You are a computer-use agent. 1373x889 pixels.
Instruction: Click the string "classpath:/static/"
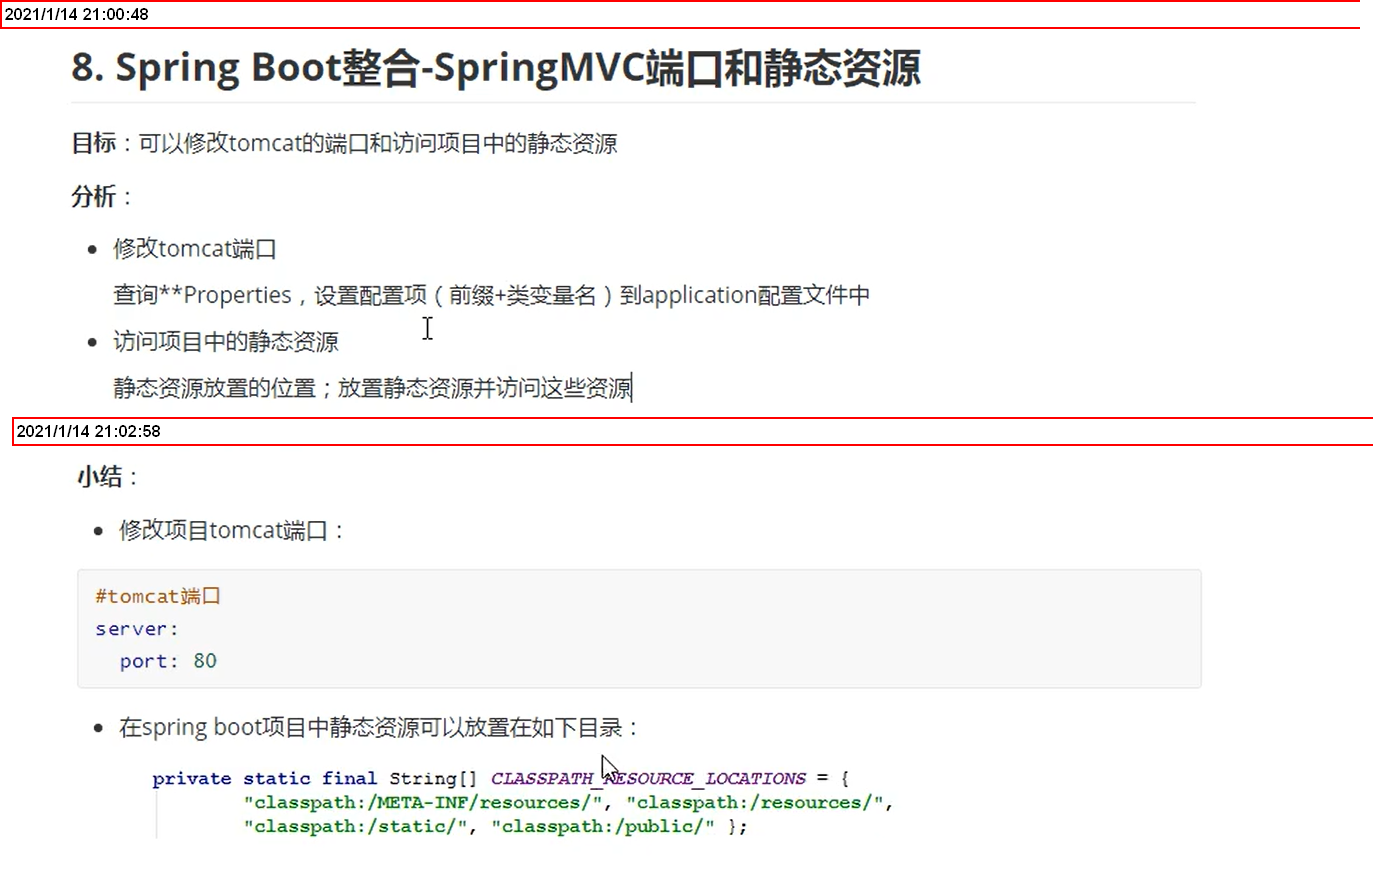click(x=356, y=826)
